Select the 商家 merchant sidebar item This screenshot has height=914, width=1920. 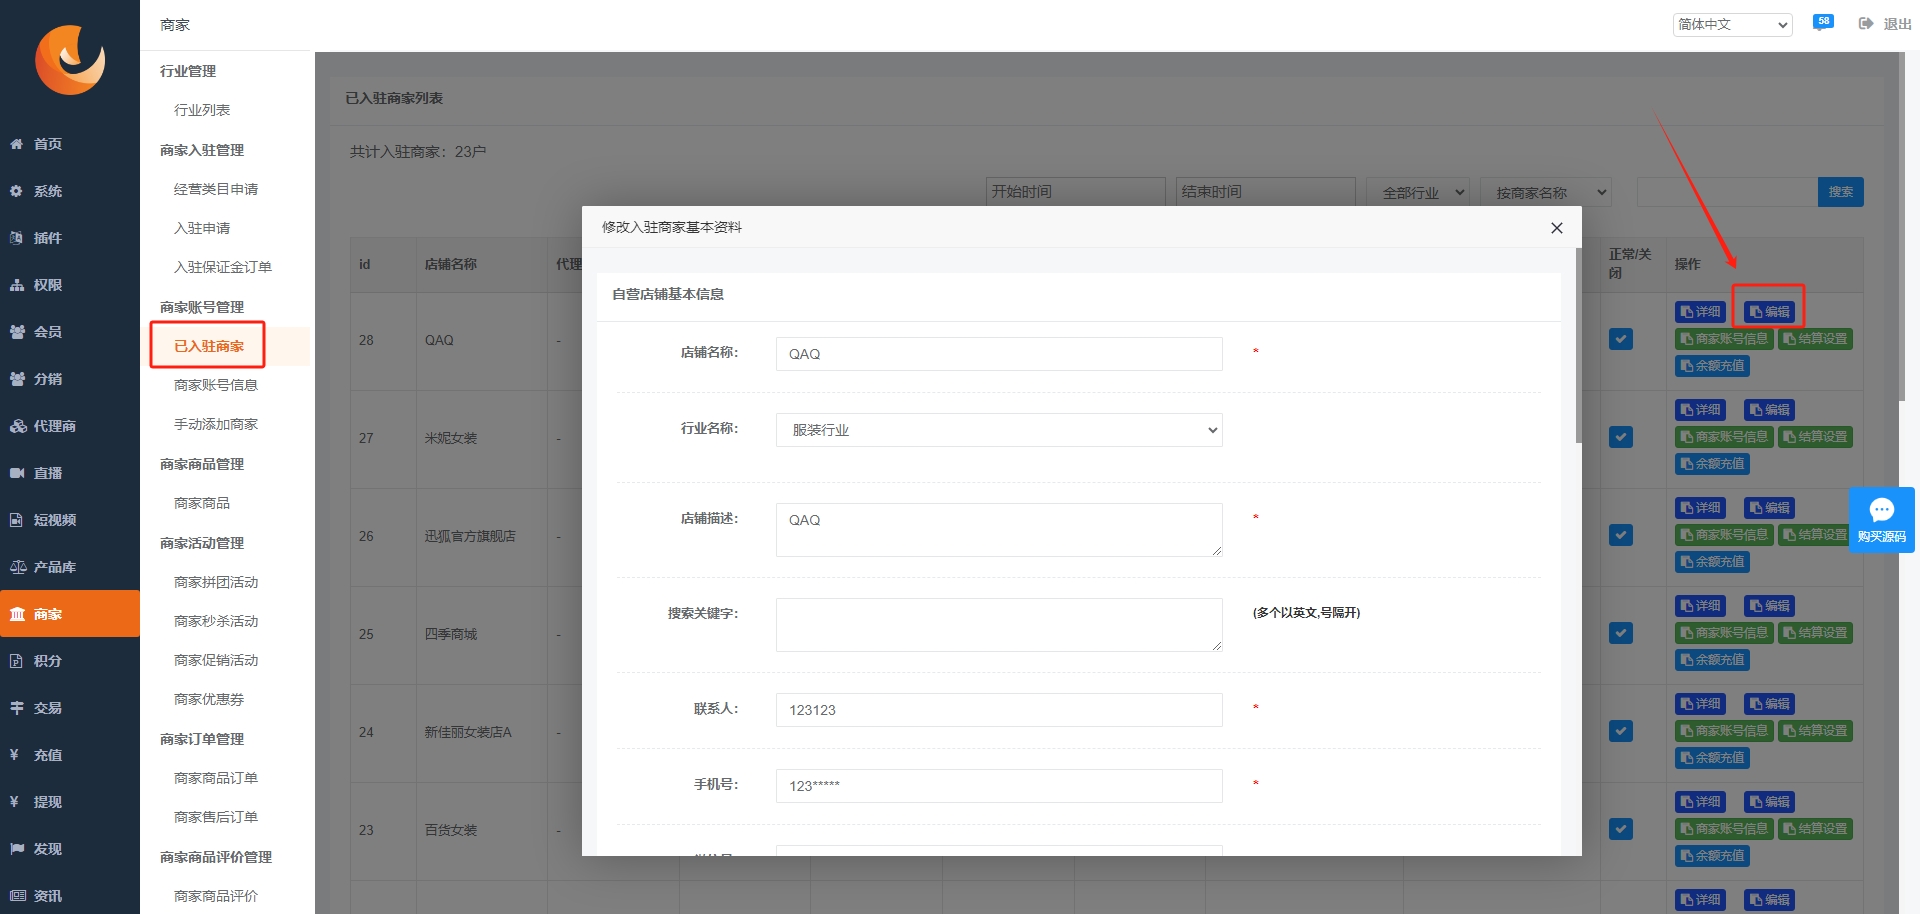tap(70, 614)
